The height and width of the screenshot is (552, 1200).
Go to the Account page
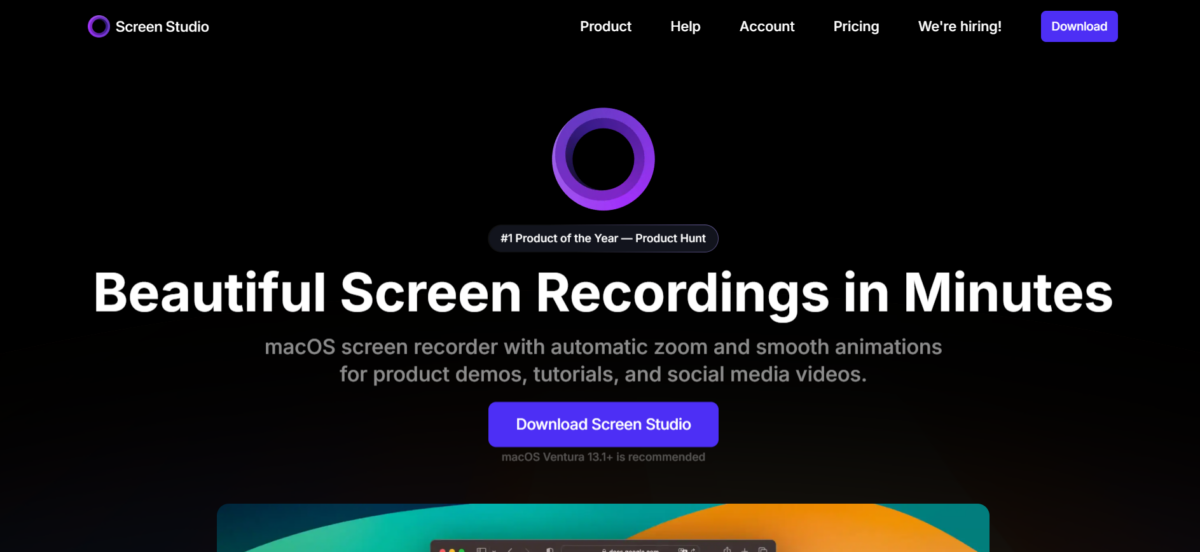coord(767,27)
